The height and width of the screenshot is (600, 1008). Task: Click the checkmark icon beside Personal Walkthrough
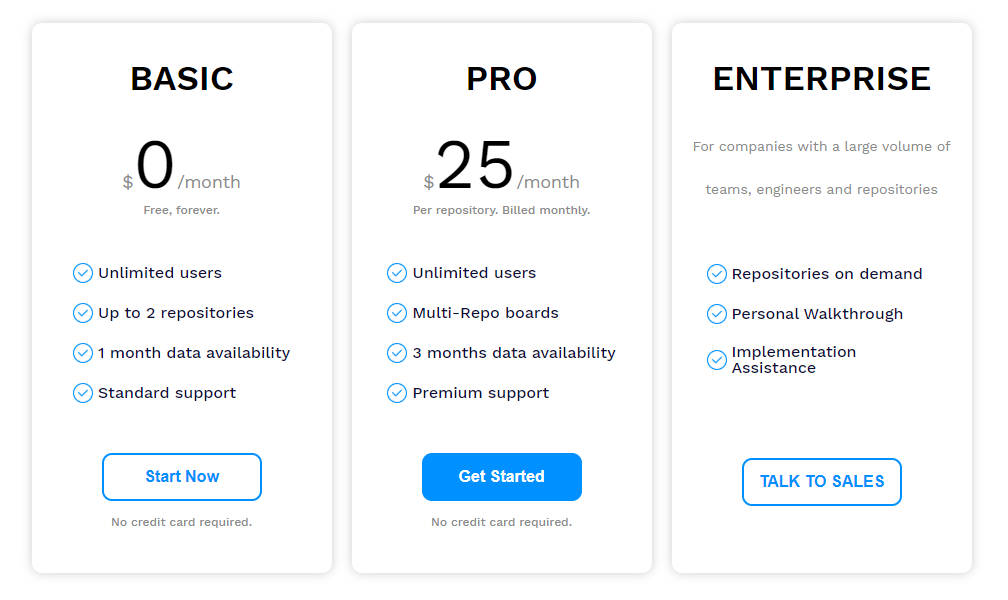717,313
